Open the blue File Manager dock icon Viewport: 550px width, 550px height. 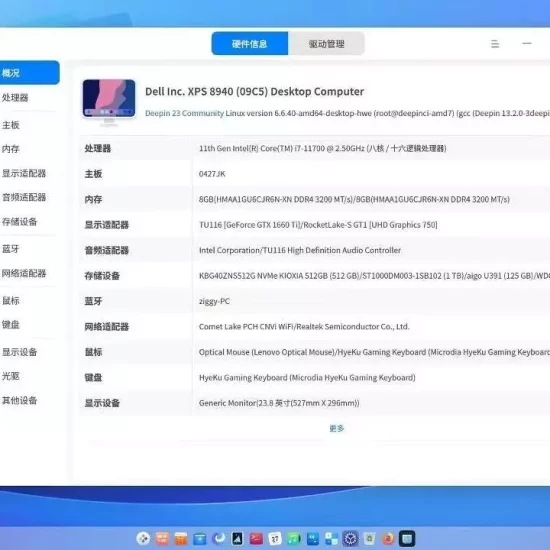200,538
